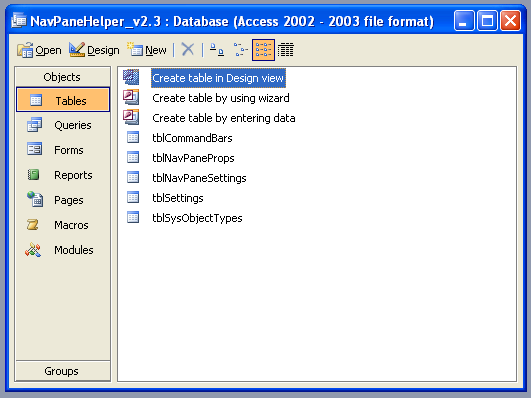Click the tblCommandBars table icon
Image resolution: width=531 pixels, height=398 pixels.
(133, 138)
